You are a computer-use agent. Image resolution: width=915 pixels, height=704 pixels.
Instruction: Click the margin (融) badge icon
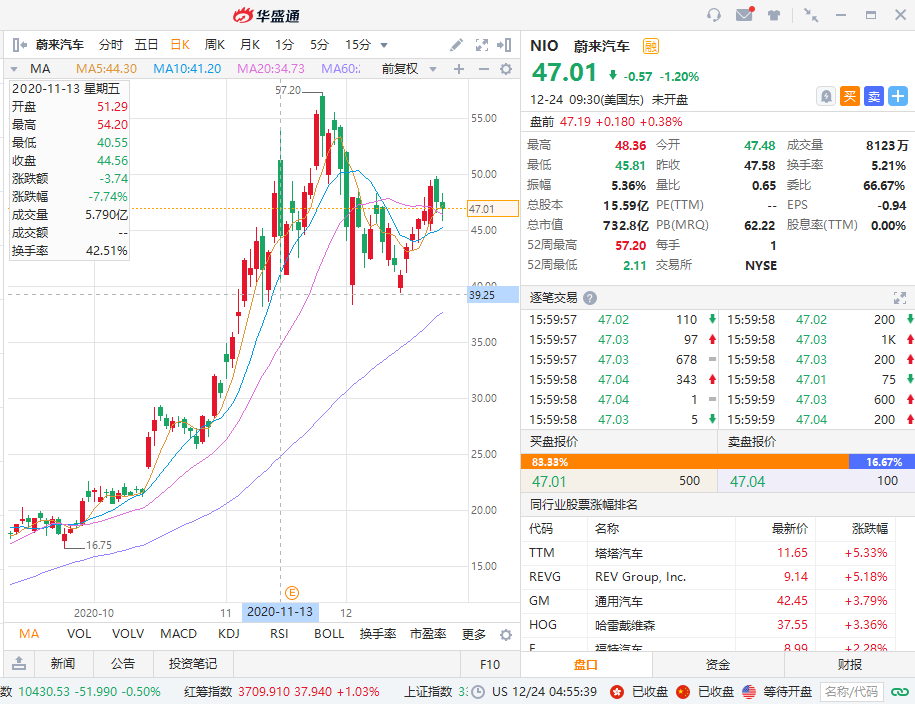point(651,46)
